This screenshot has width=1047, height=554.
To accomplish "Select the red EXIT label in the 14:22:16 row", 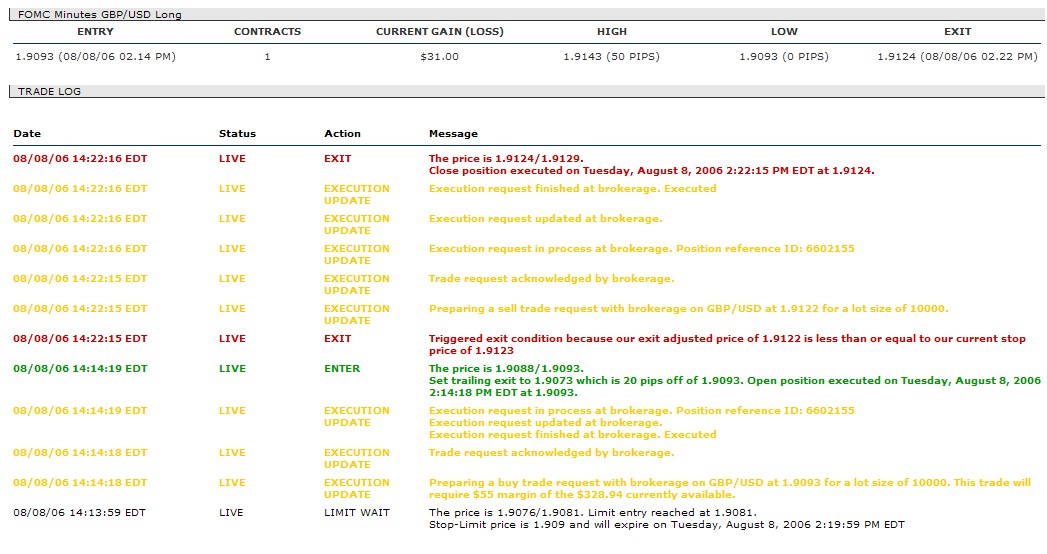I will click(x=337, y=158).
